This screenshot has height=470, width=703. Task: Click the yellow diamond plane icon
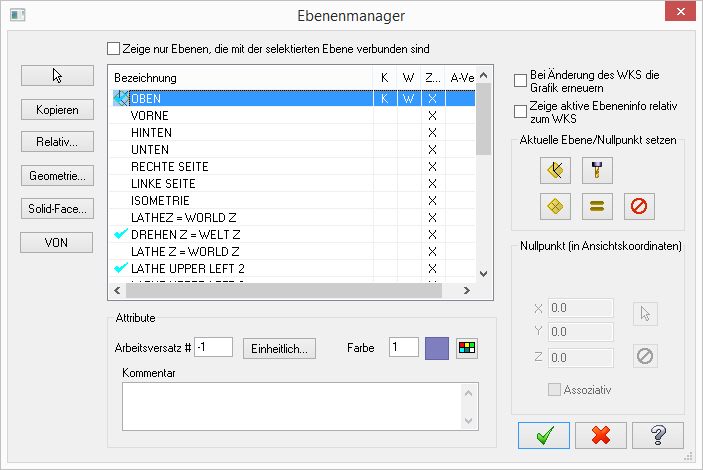coord(554,207)
